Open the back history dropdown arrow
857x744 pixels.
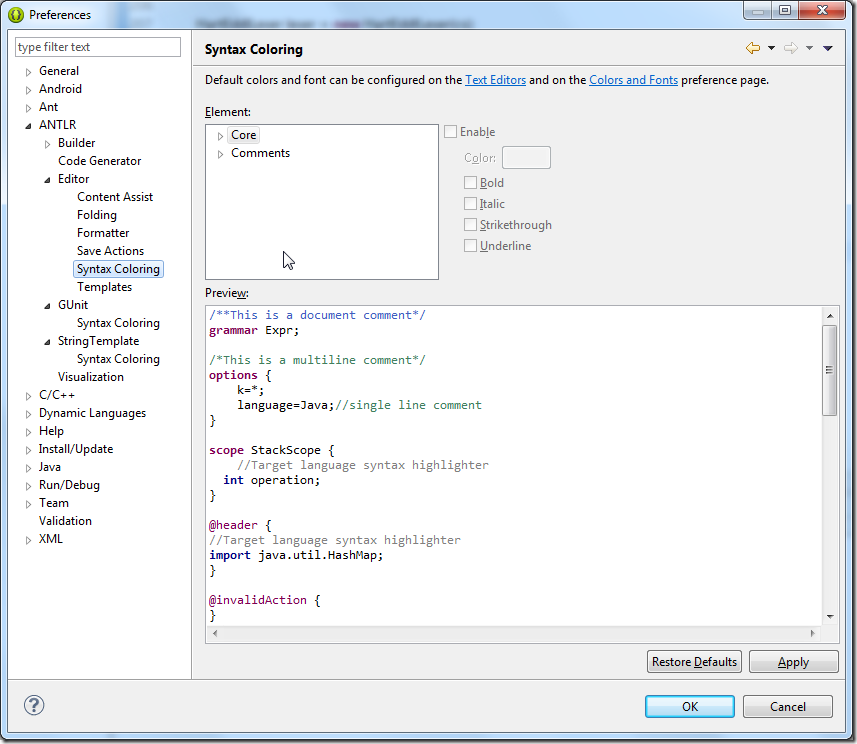tap(771, 49)
